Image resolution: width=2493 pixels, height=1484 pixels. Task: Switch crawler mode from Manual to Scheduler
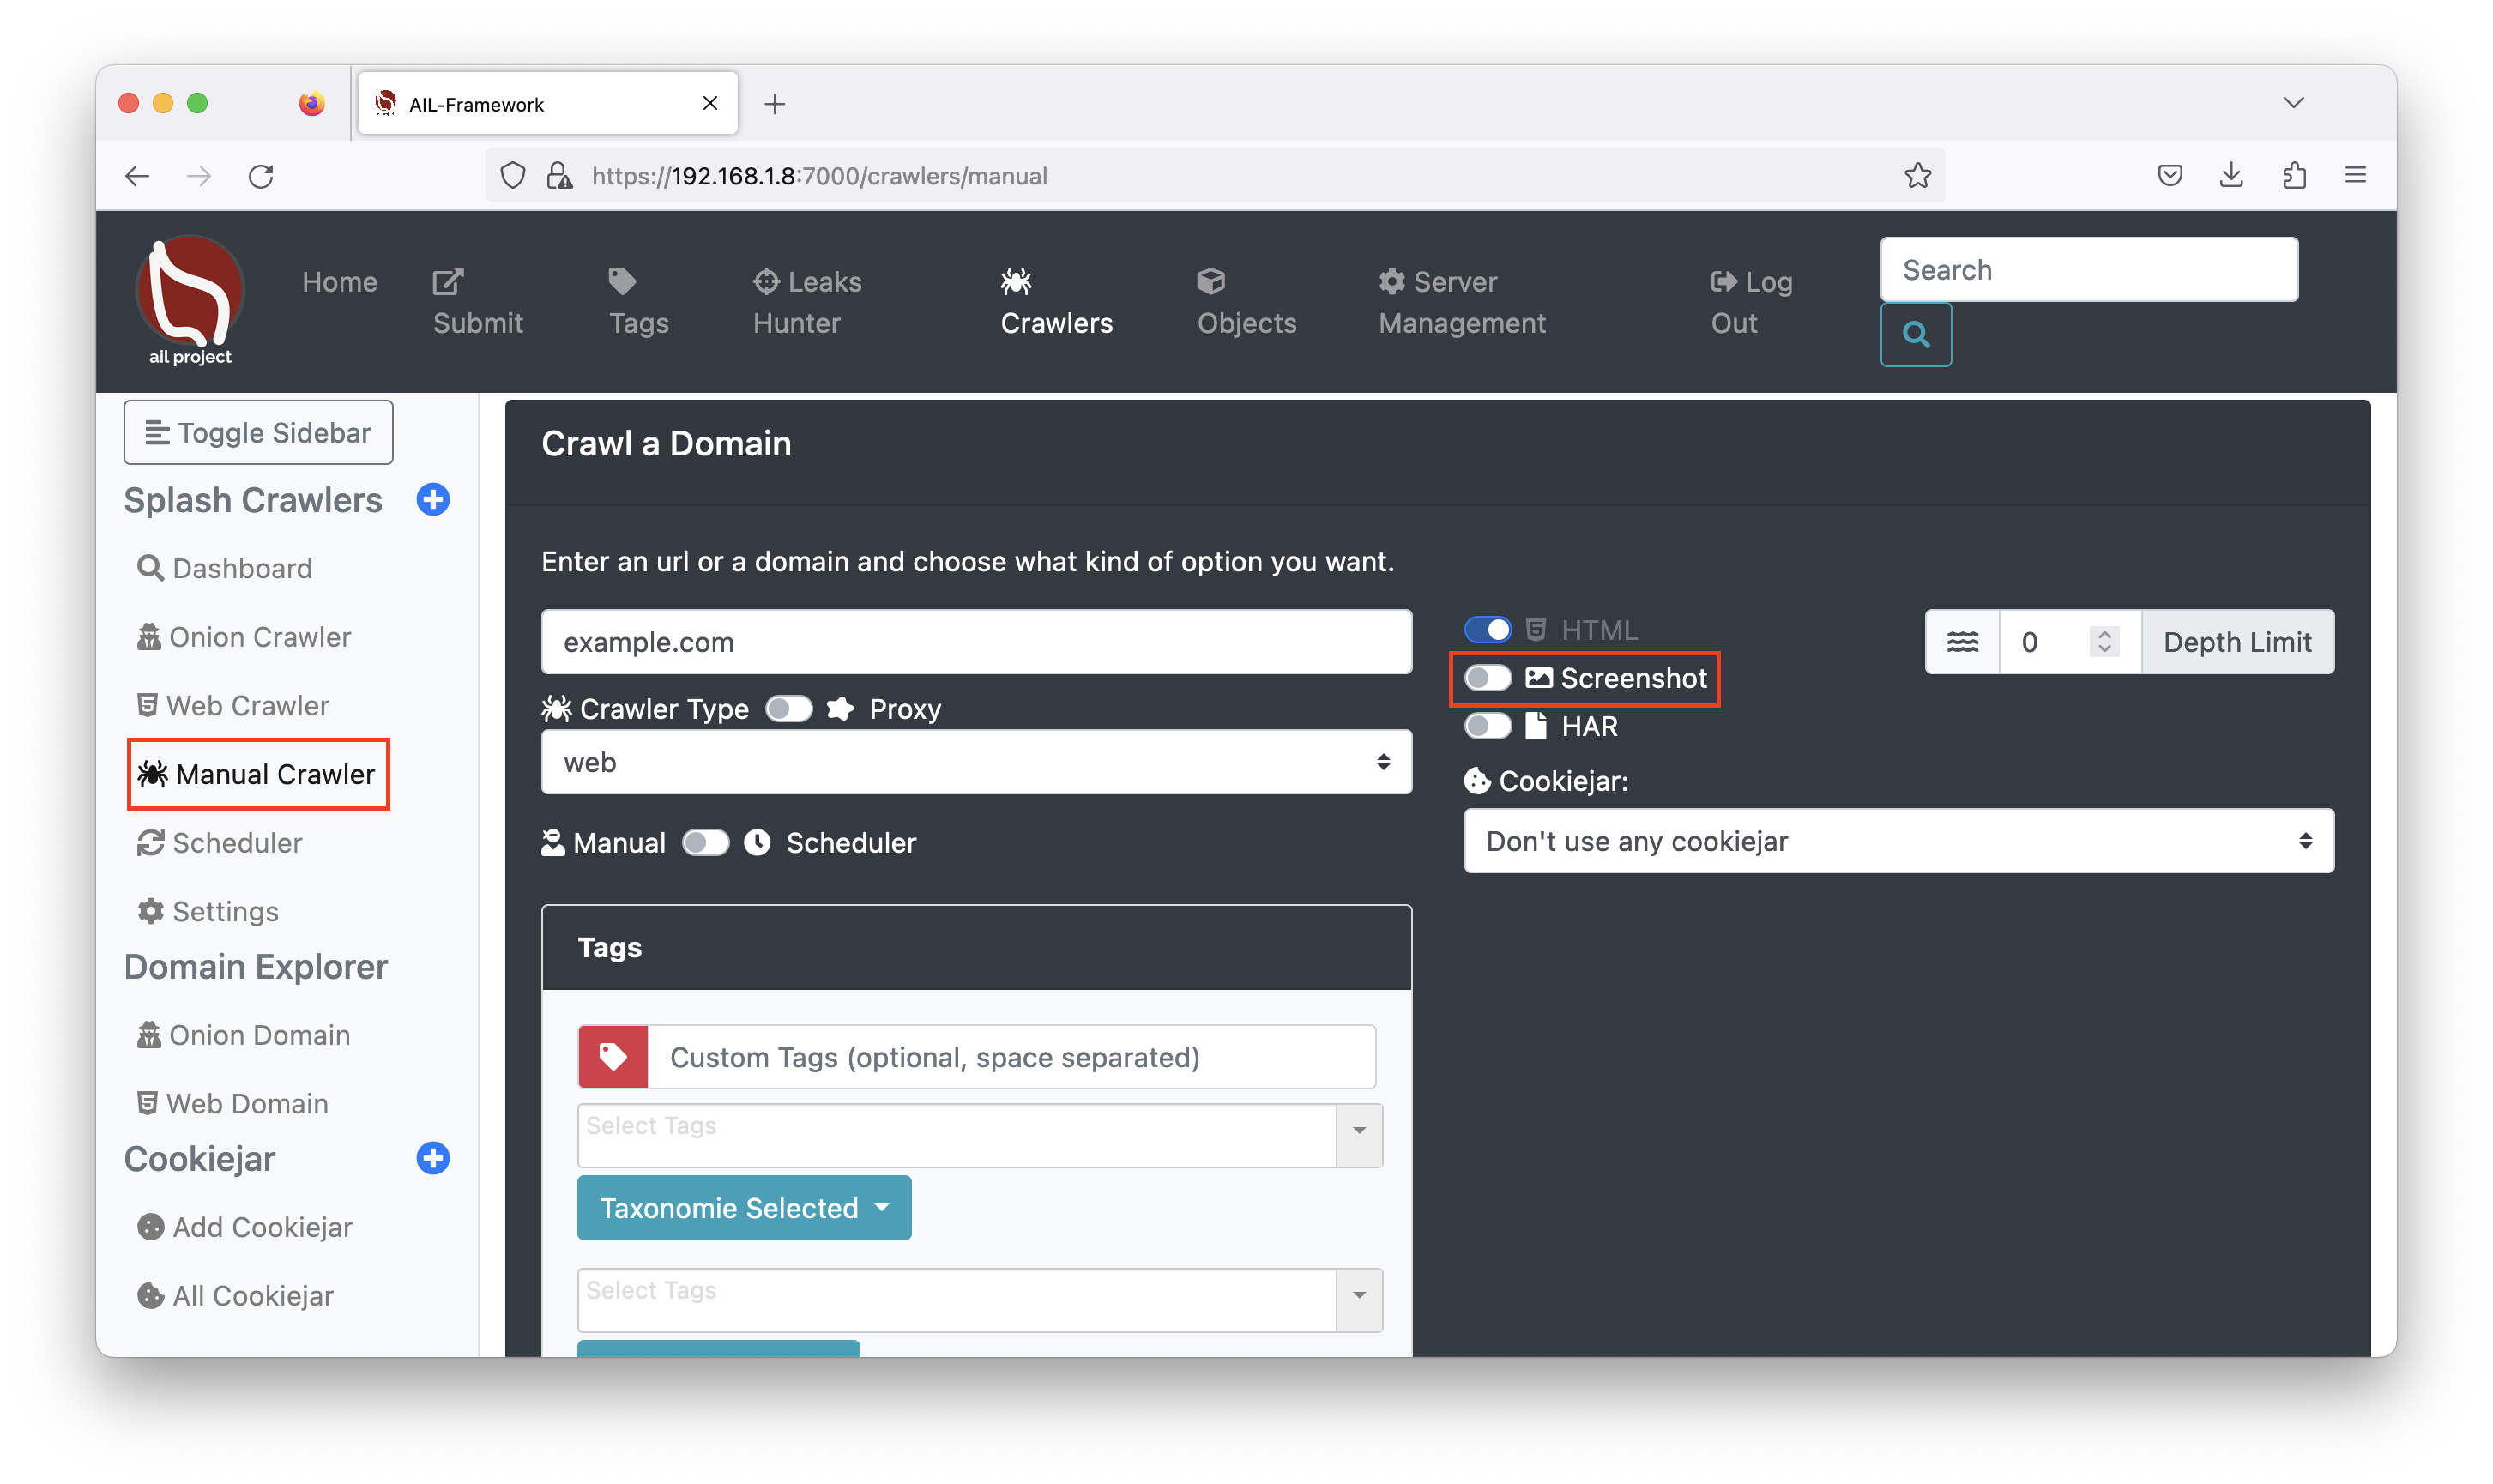(x=706, y=842)
